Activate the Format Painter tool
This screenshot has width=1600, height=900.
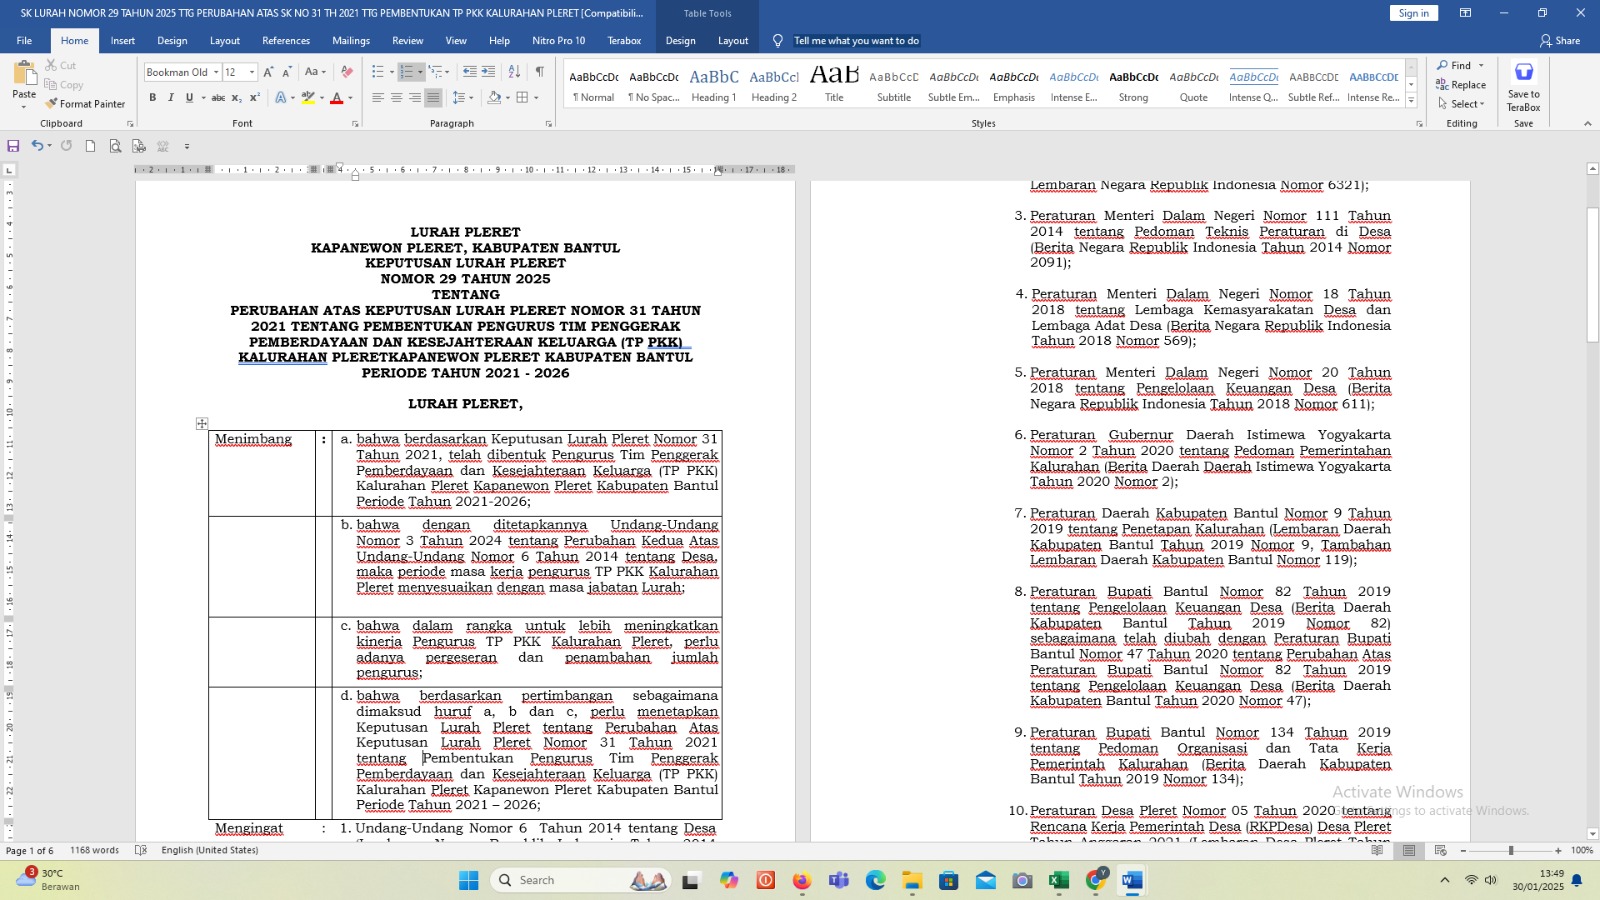pos(85,104)
